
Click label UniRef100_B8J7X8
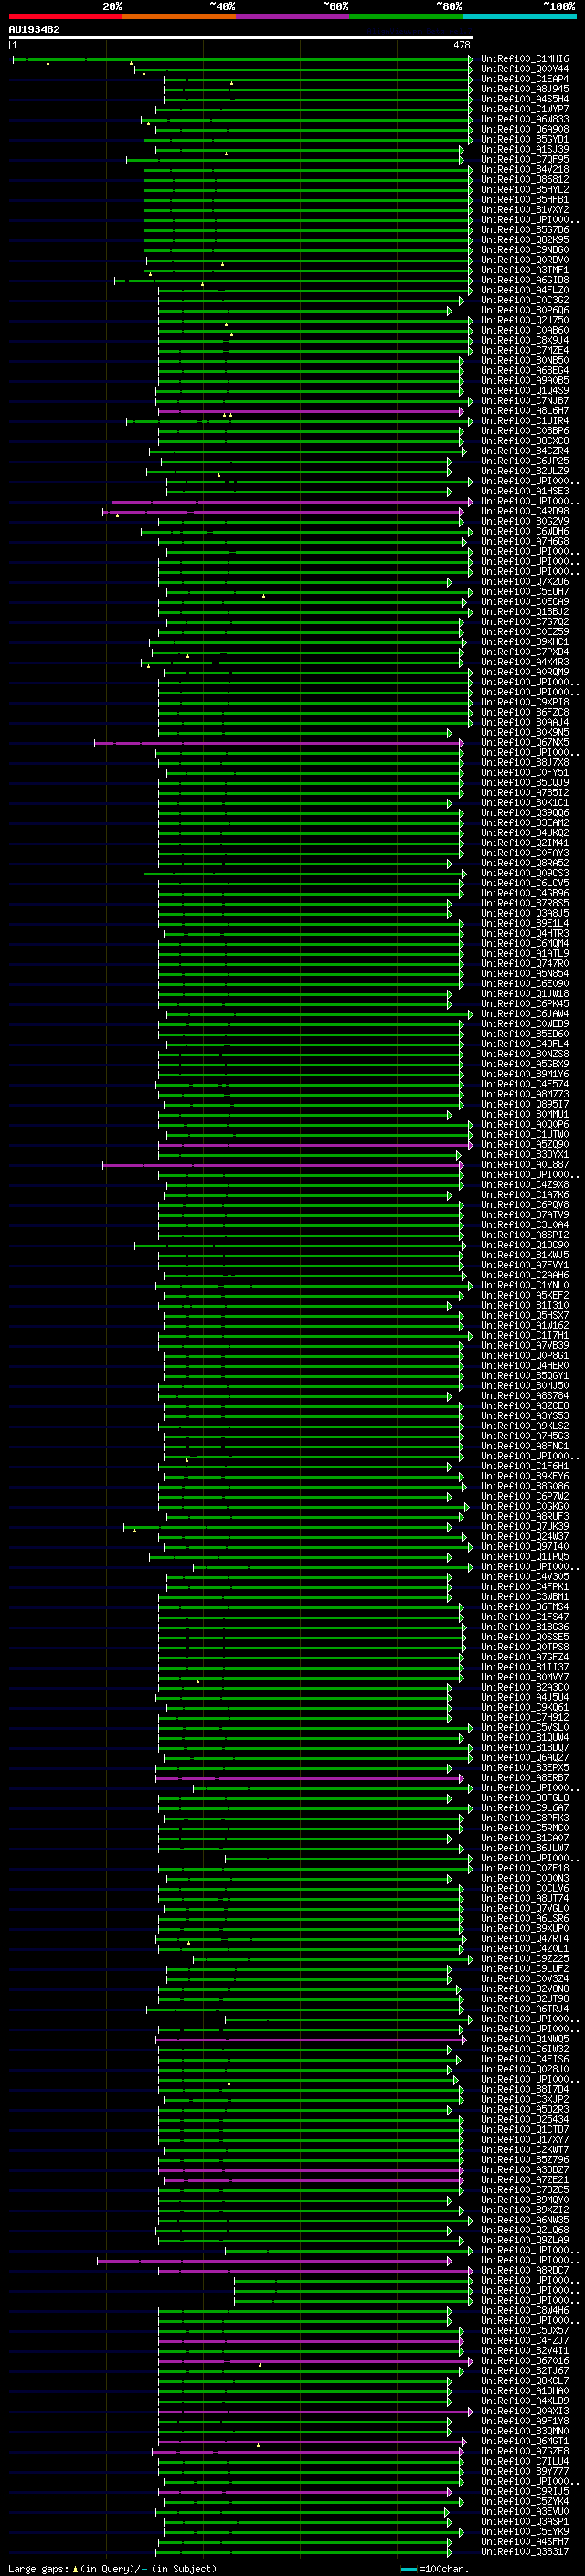[525, 763]
